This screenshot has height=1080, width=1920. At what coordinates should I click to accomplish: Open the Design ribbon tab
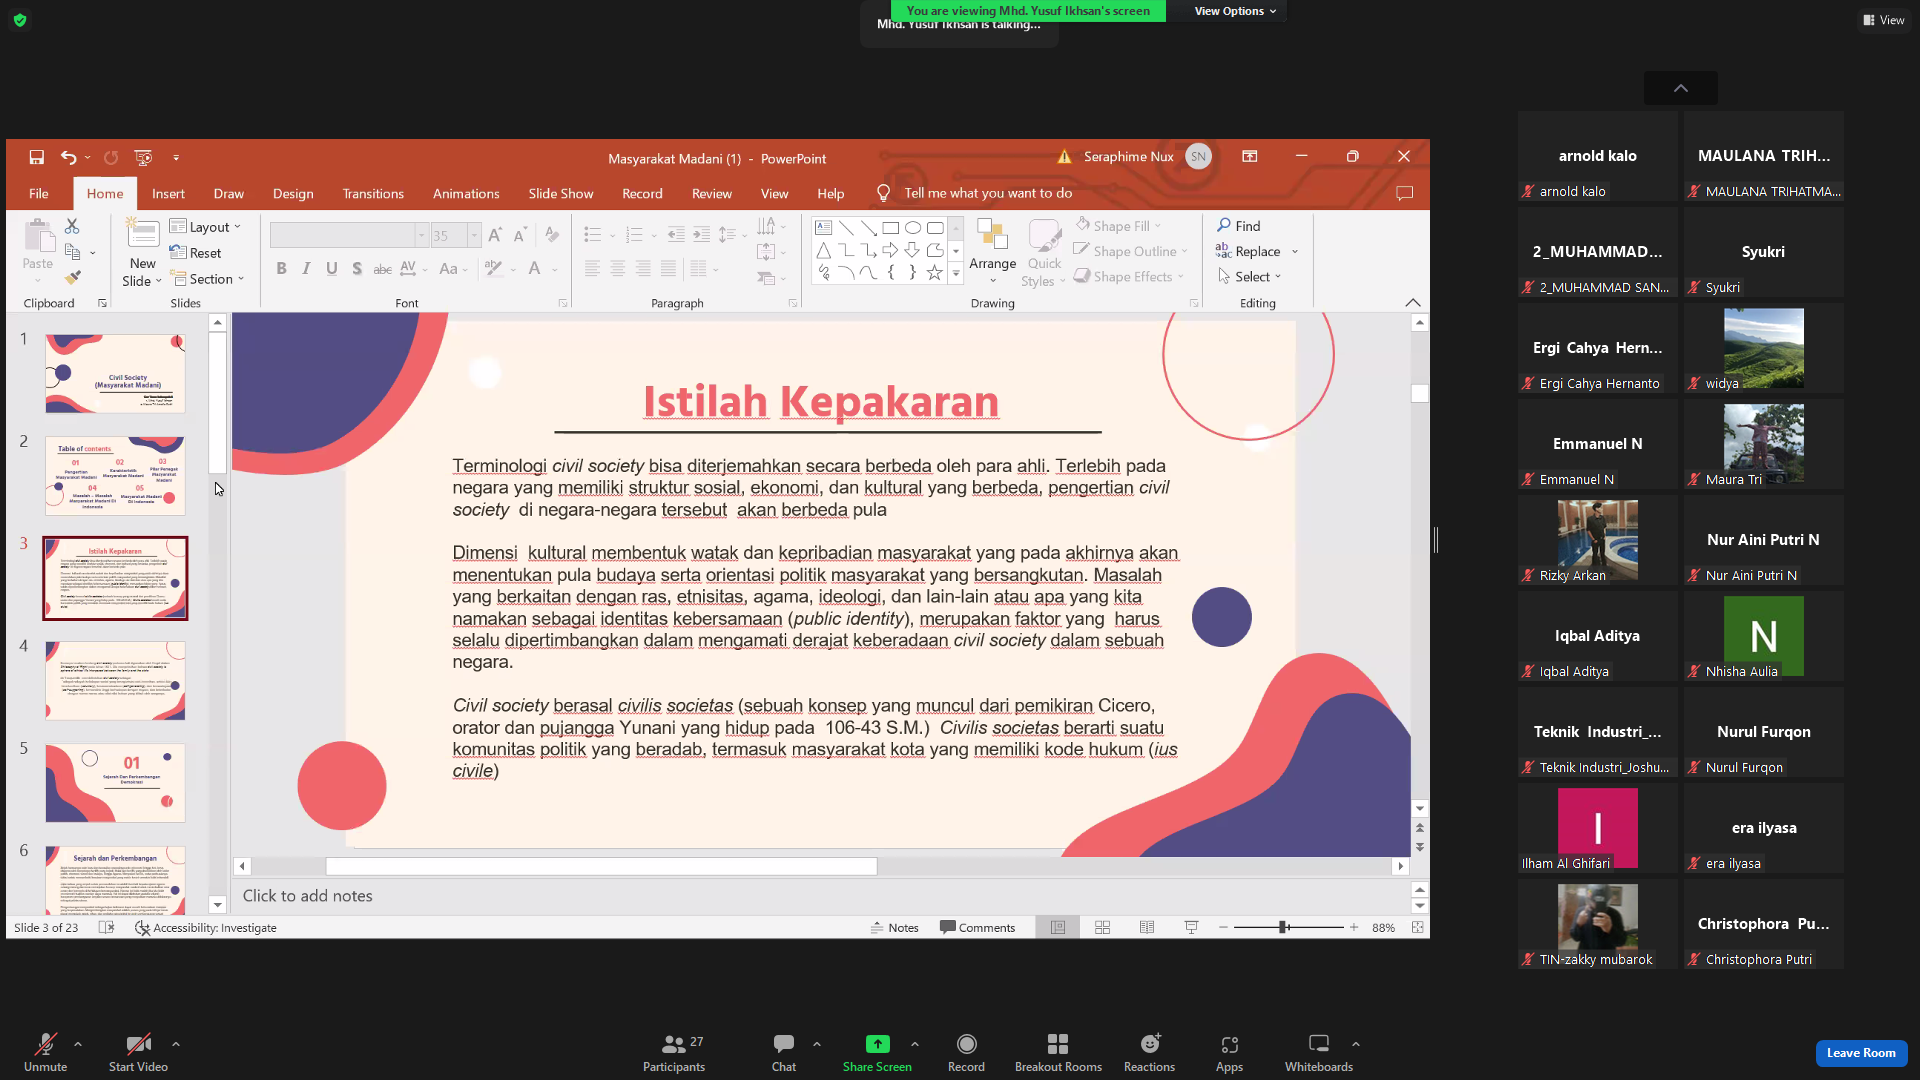tap(293, 193)
